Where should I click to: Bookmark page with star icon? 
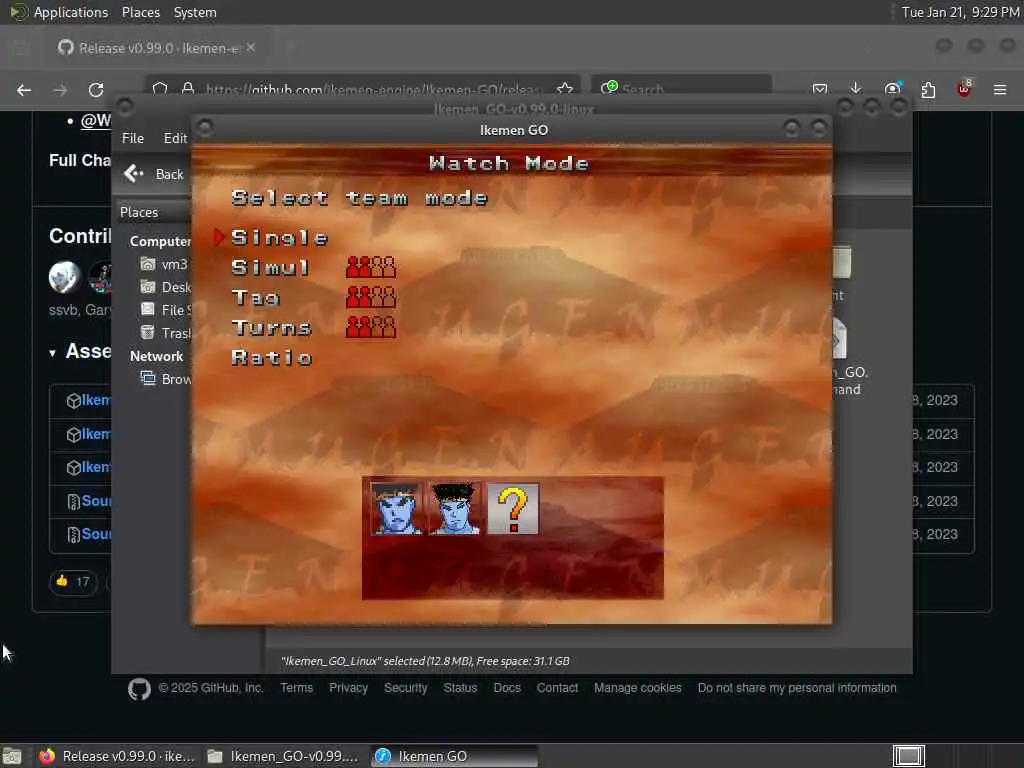tap(565, 89)
